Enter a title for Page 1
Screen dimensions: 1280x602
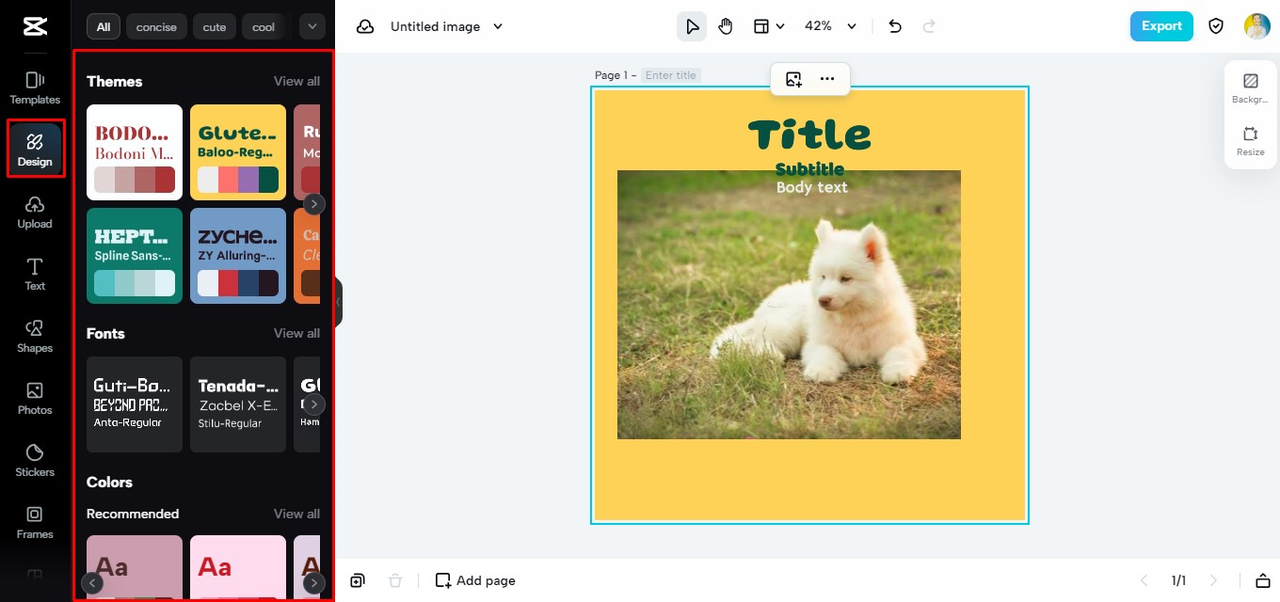tap(671, 75)
